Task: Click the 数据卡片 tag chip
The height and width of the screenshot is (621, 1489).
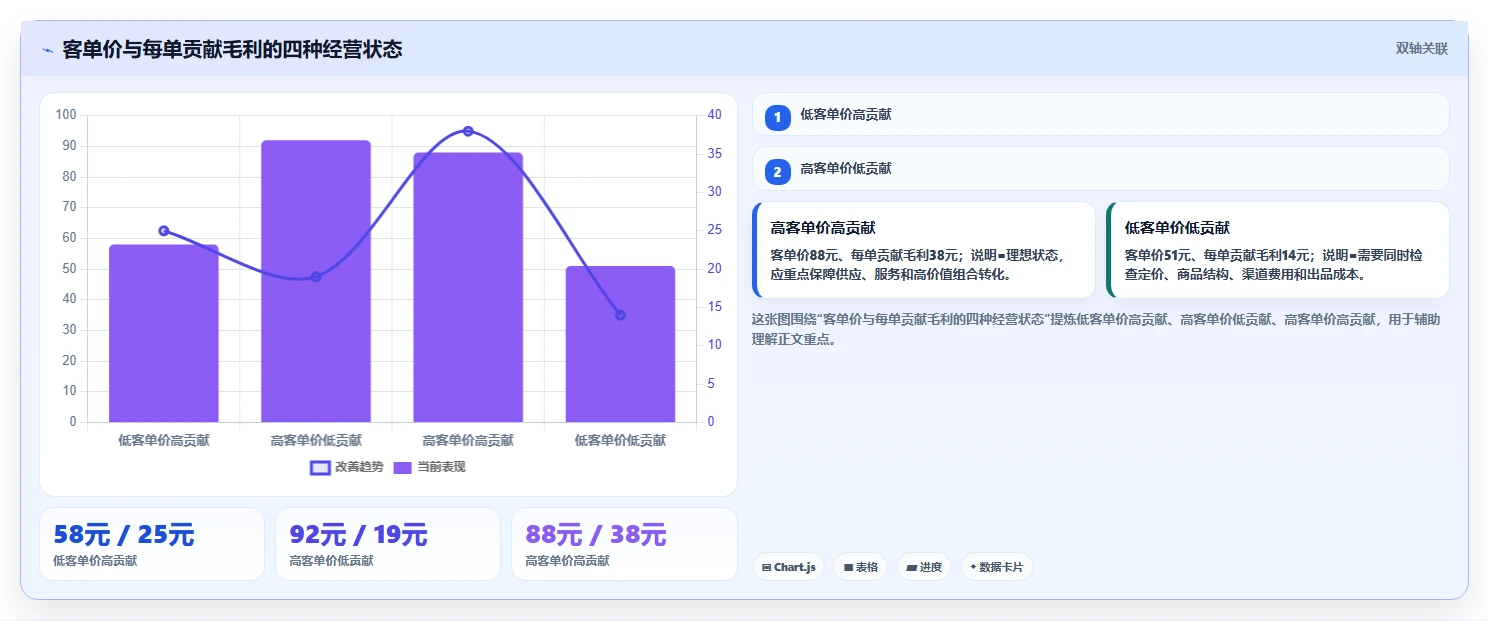Action: point(996,567)
